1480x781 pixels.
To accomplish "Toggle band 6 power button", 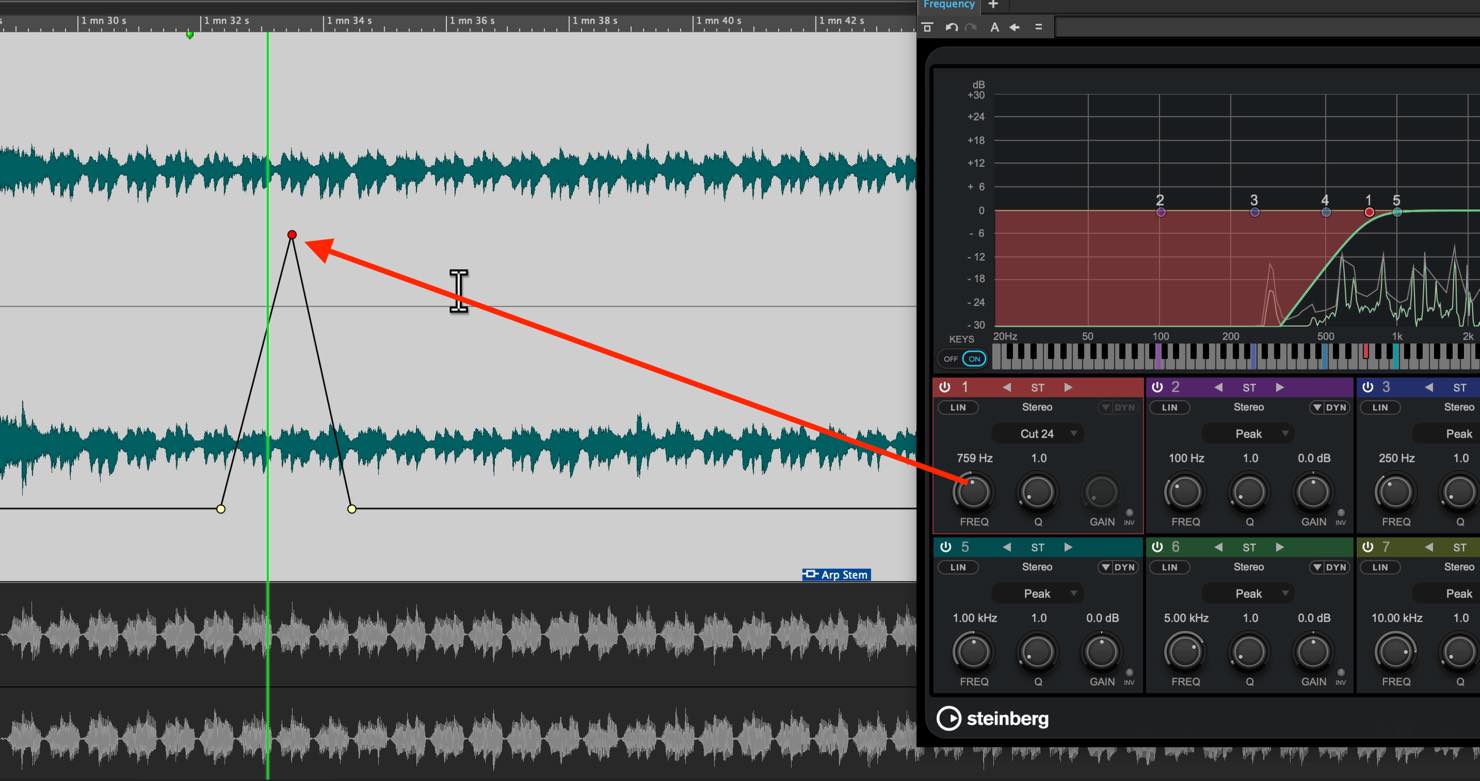I will pyautogui.click(x=1157, y=547).
